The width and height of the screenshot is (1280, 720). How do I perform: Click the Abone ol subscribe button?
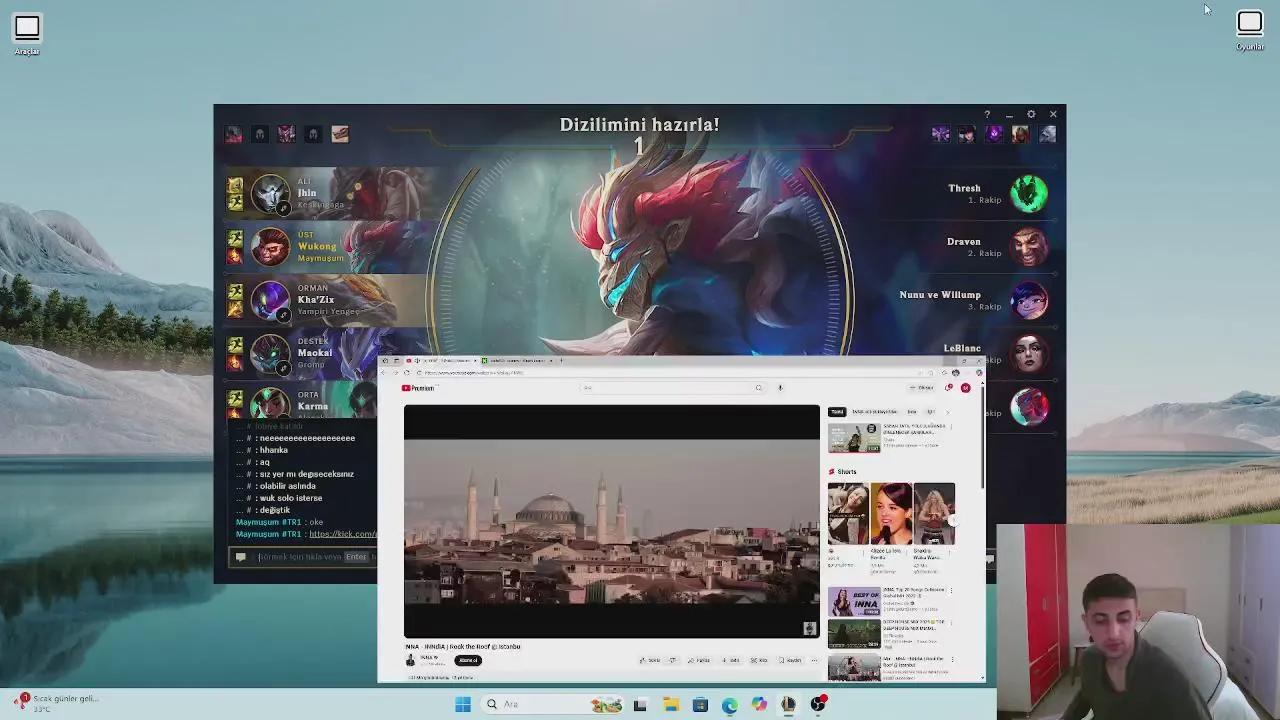point(468,660)
